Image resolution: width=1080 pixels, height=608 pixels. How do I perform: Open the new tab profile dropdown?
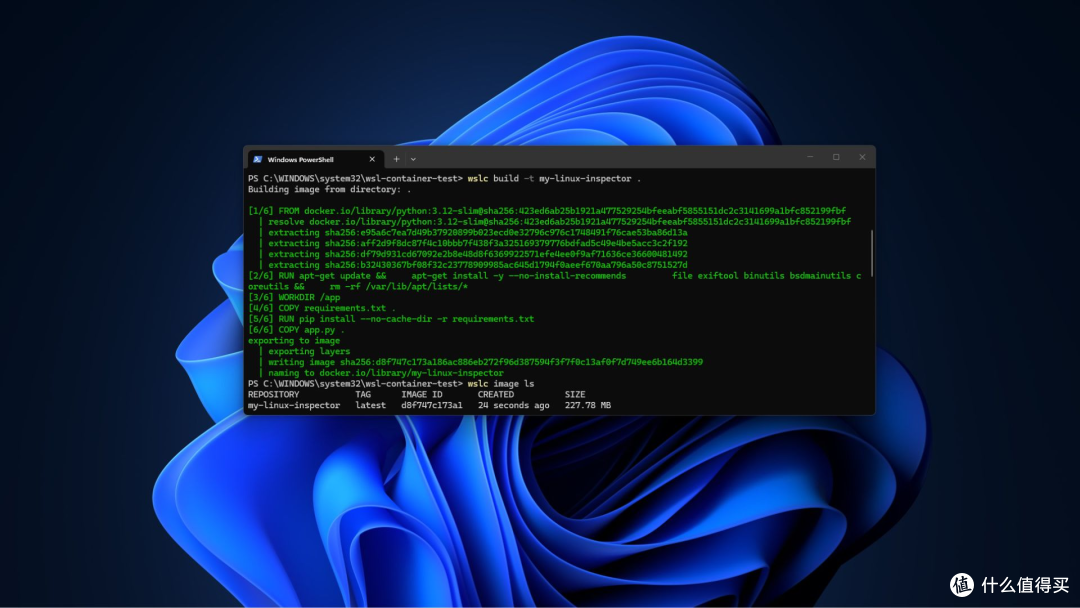(x=413, y=159)
